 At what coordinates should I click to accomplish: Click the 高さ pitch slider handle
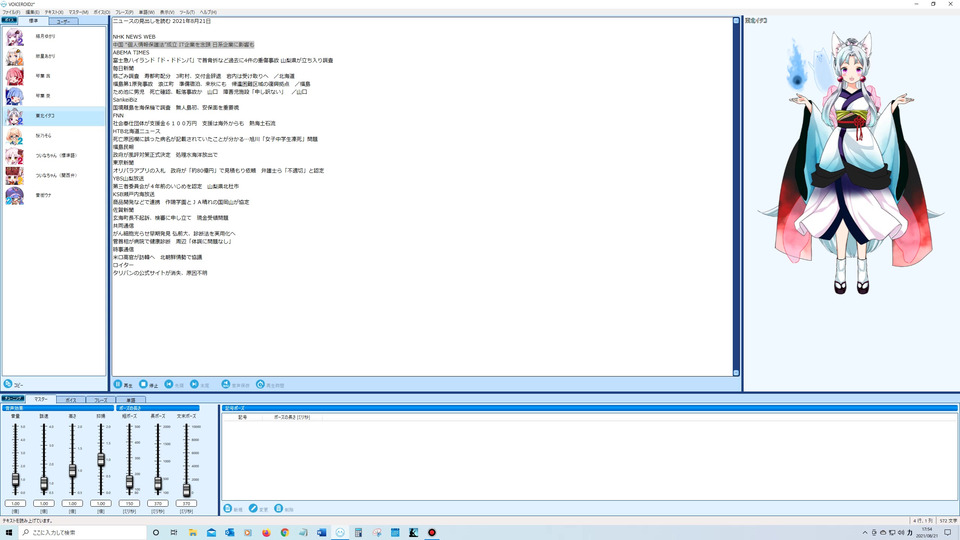(x=72, y=470)
